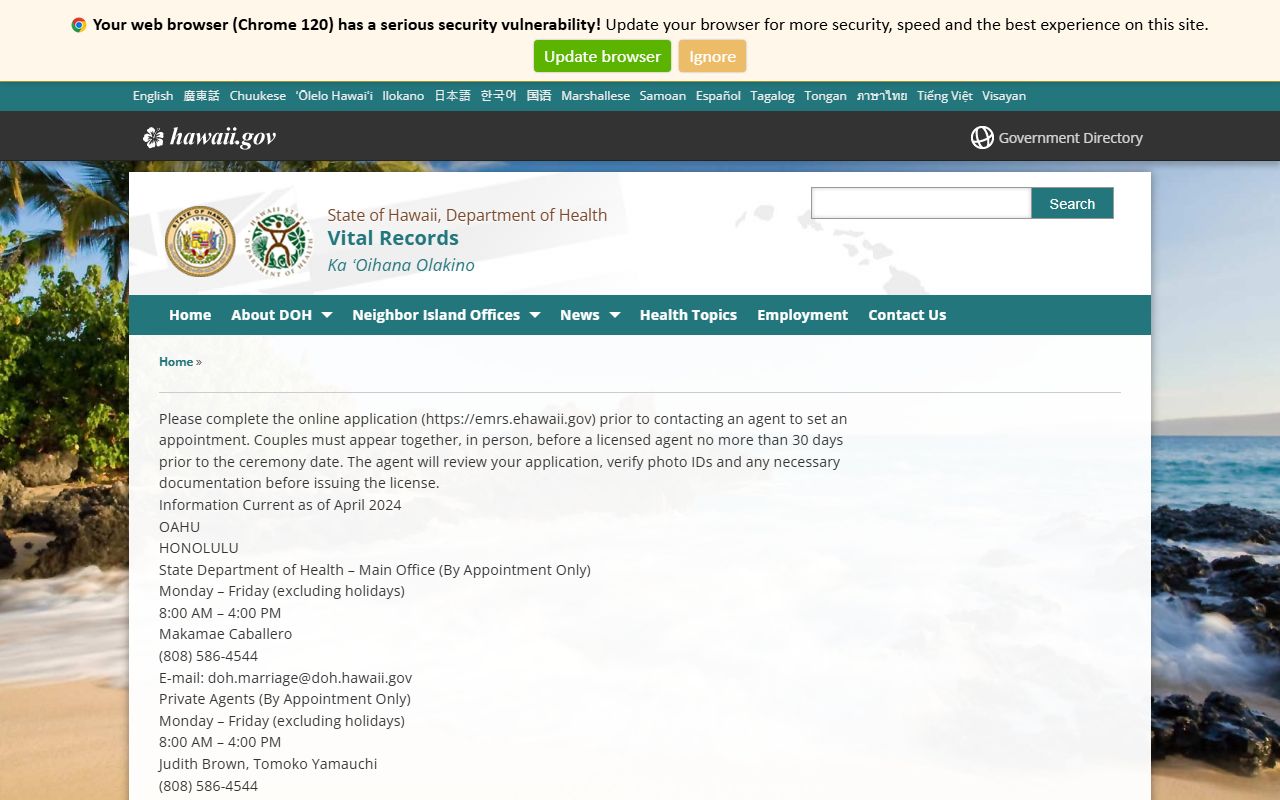
Task: Select the Employment menu item
Action: point(802,315)
